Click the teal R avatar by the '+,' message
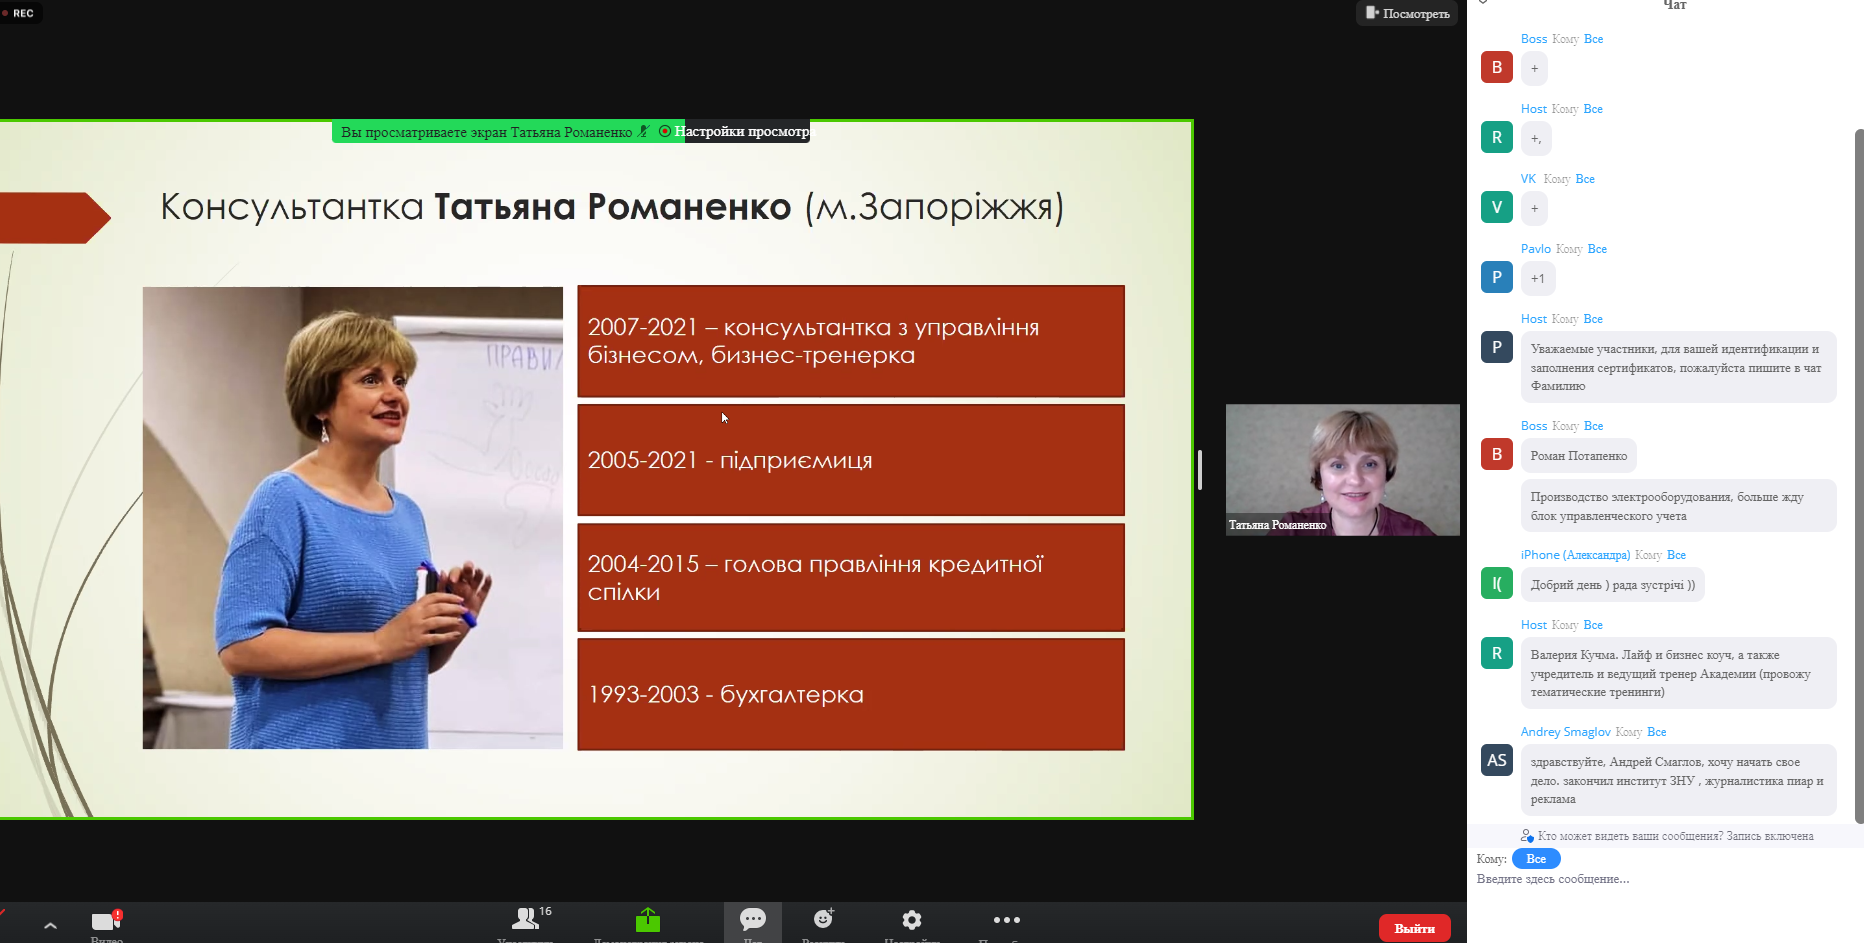 click(x=1497, y=137)
